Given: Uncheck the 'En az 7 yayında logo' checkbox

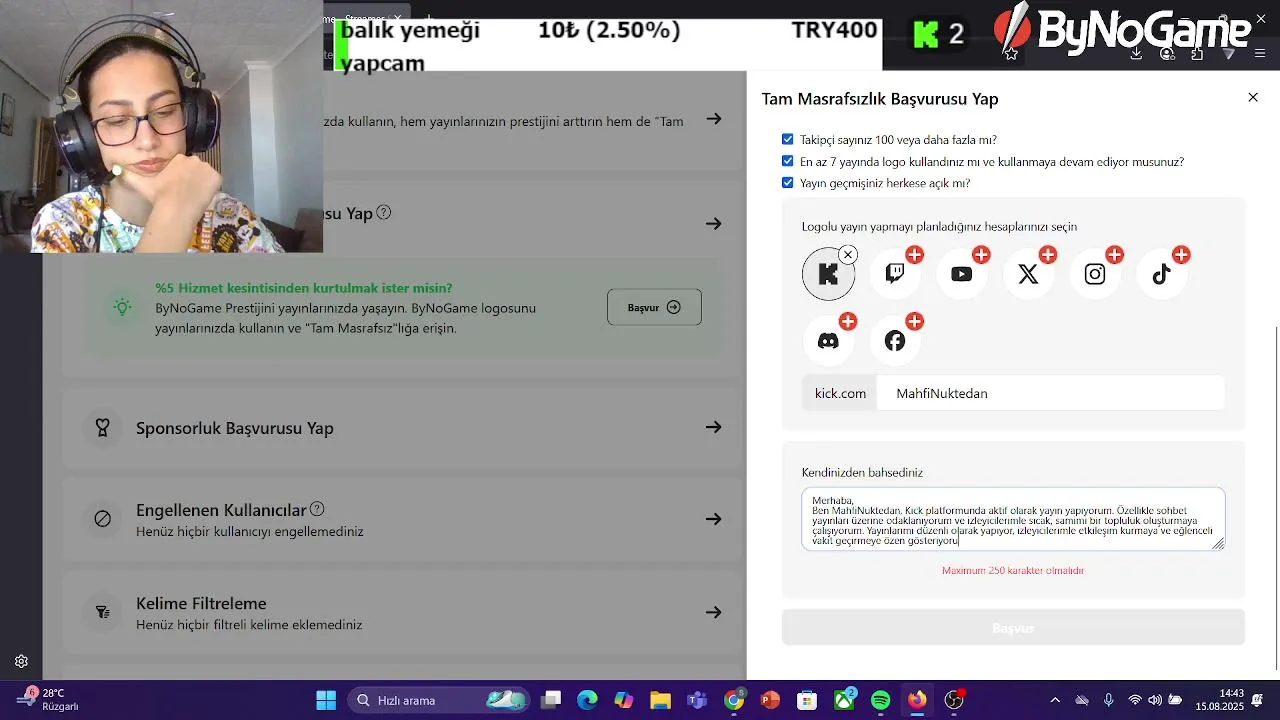Looking at the screenshot, I should pos(788,161).
